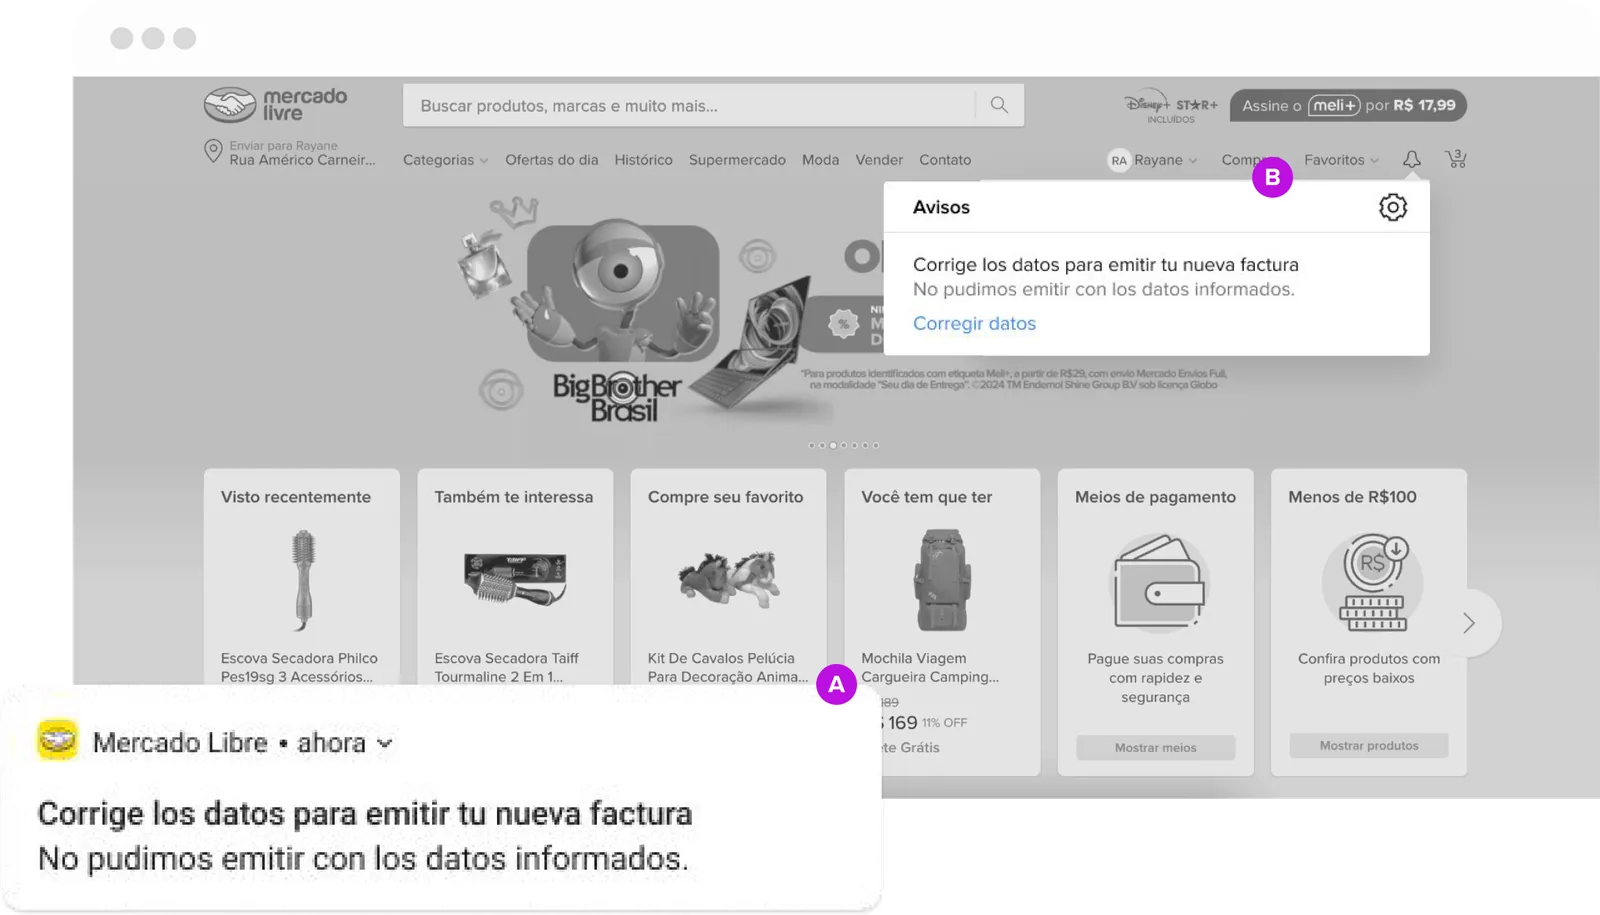Click the Disney+ Star+ logo

[1171, 105]
